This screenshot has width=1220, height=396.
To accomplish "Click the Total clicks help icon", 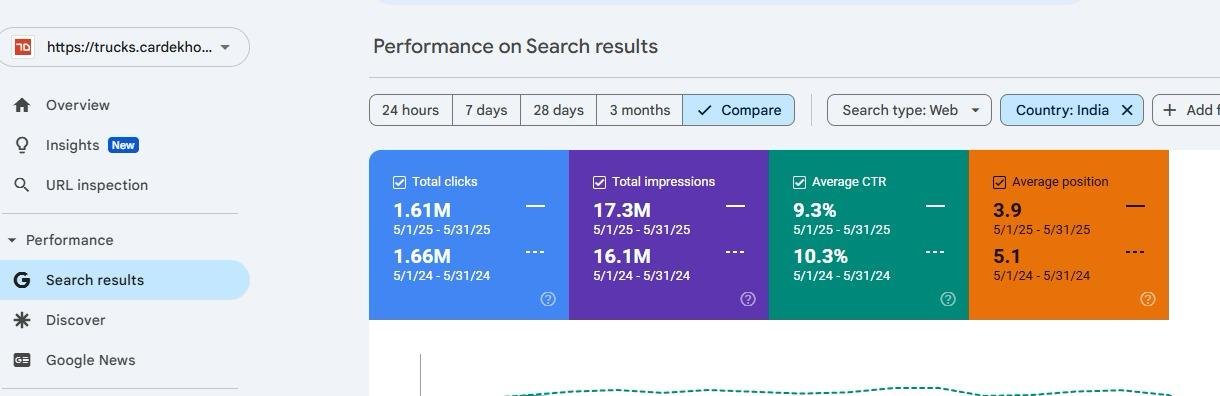I will 548,299.
